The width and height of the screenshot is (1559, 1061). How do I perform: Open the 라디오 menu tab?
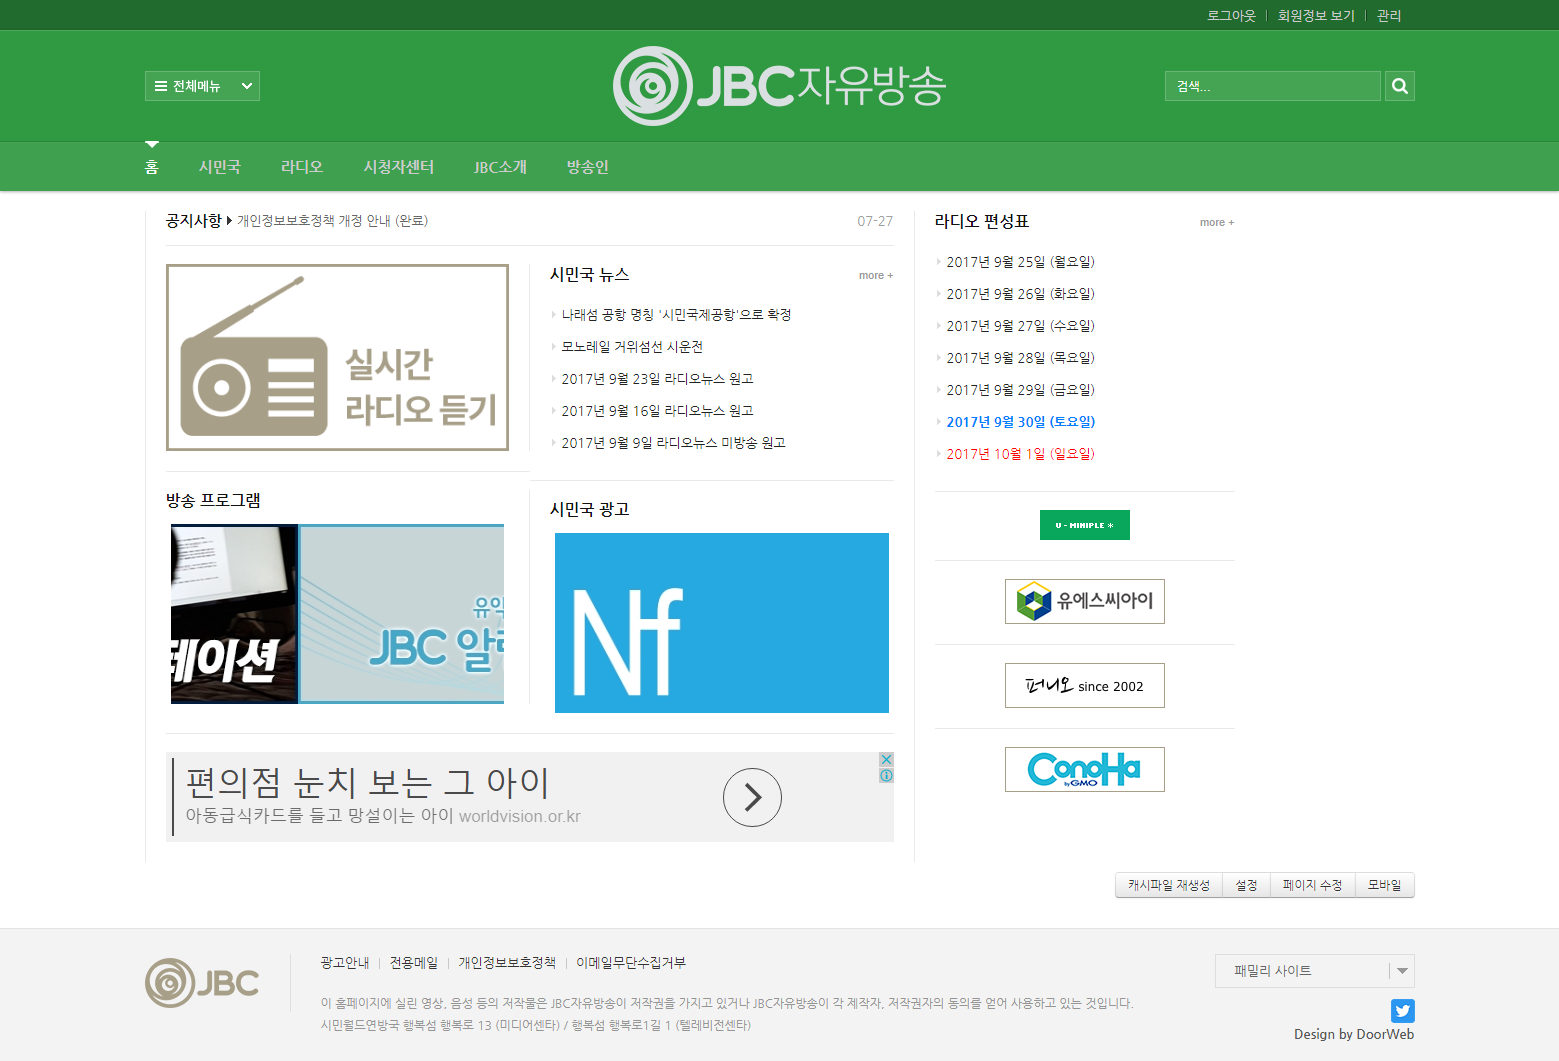[301, 166]
